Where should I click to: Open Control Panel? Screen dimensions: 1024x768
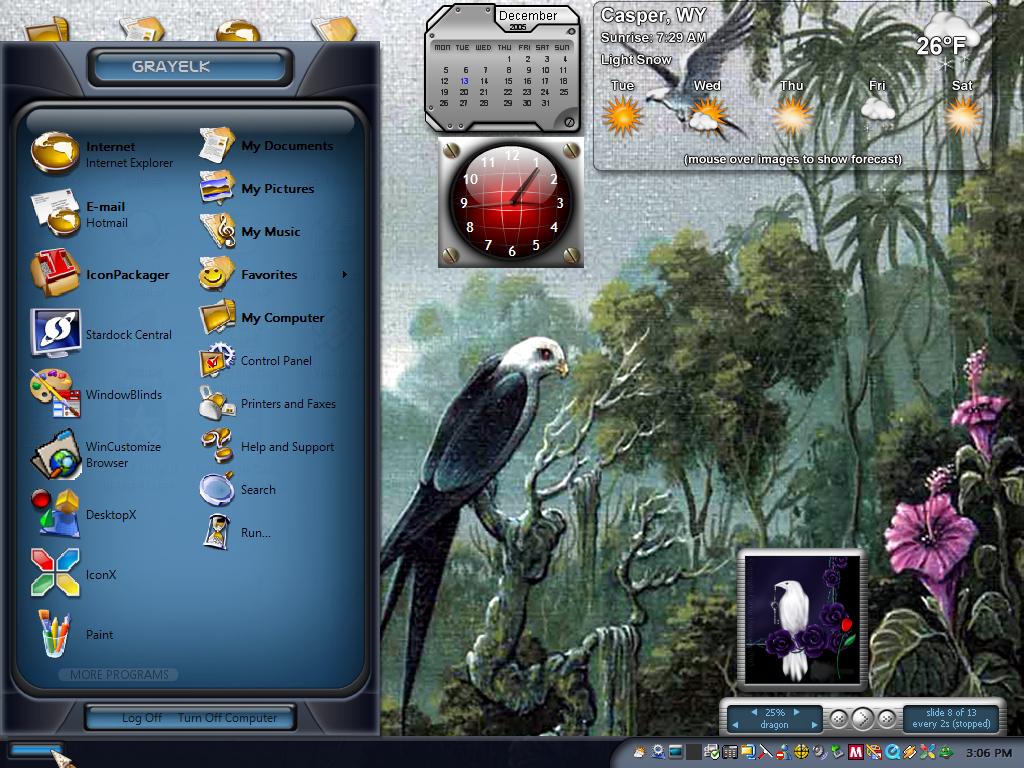(255, 360)
